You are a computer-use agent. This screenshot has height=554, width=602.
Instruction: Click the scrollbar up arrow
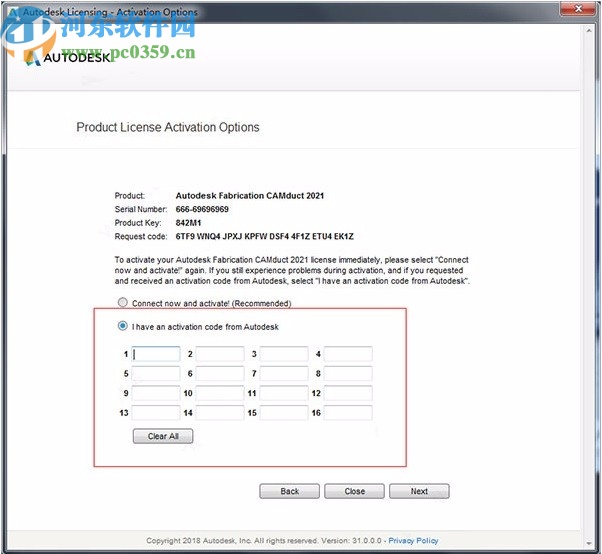(589, 30)
